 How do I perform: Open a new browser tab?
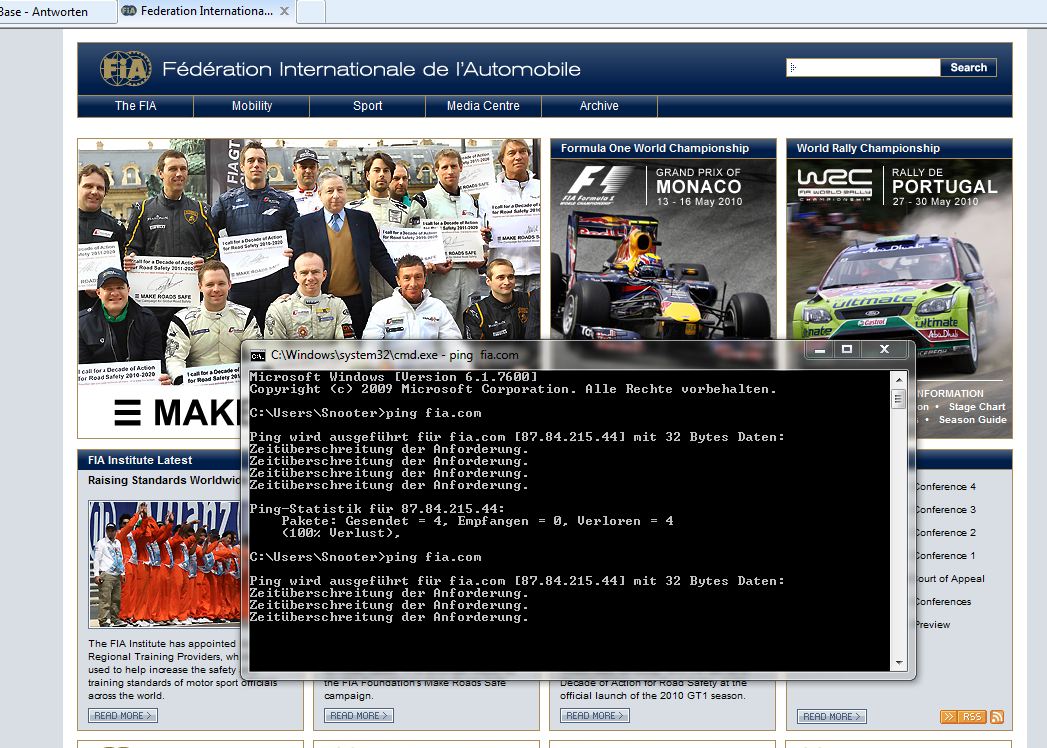coord(310,11)
